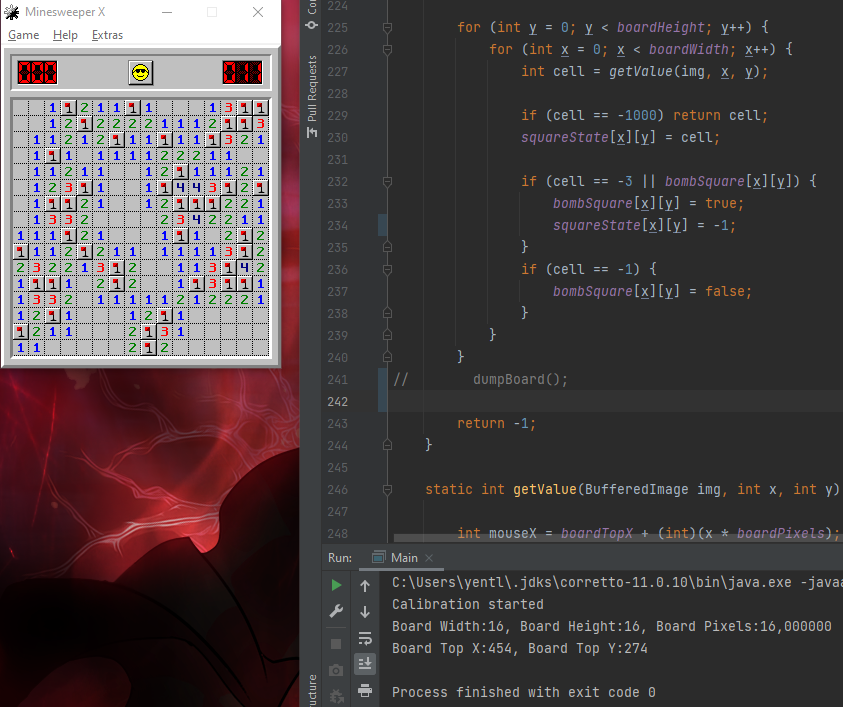The height and width of the screenshot is (707, 843).
Task: Click line number 246 in the gutter
Action: pos(338,490)
